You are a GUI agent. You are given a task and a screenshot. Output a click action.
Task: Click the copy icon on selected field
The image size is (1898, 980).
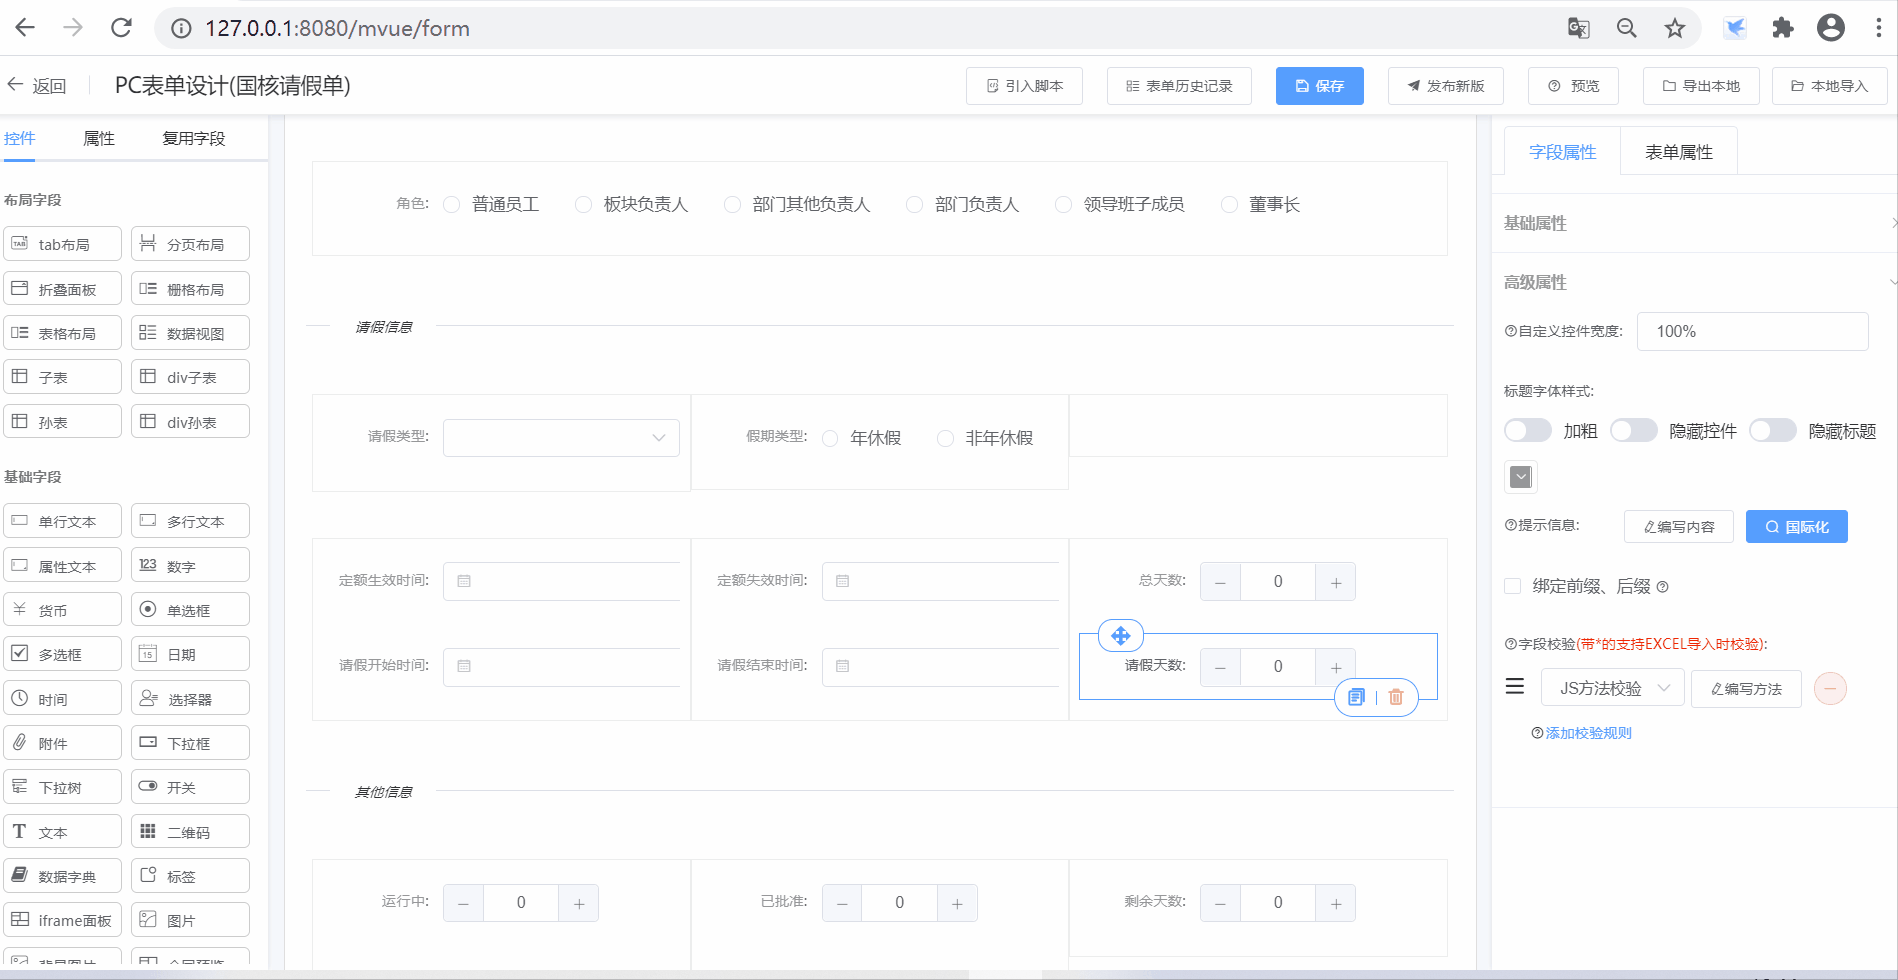1356,697
